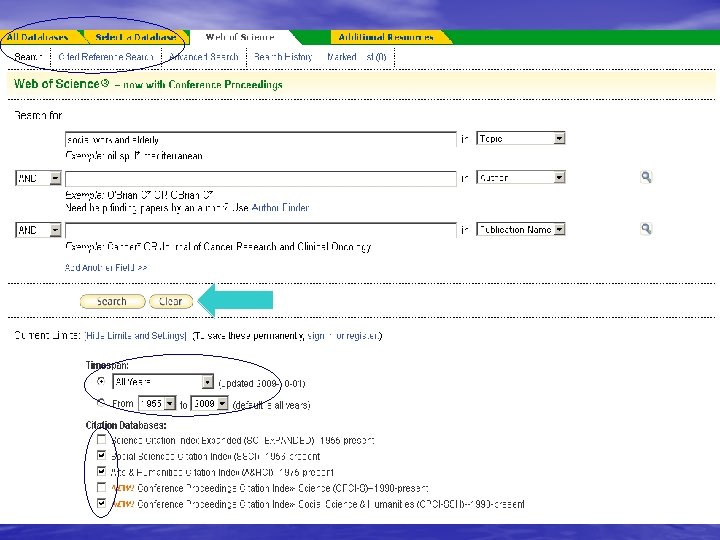The height and width of the screenshot is (540, 720).
Task: Open the Author field dropdown
Action: [x=521, y=177]
